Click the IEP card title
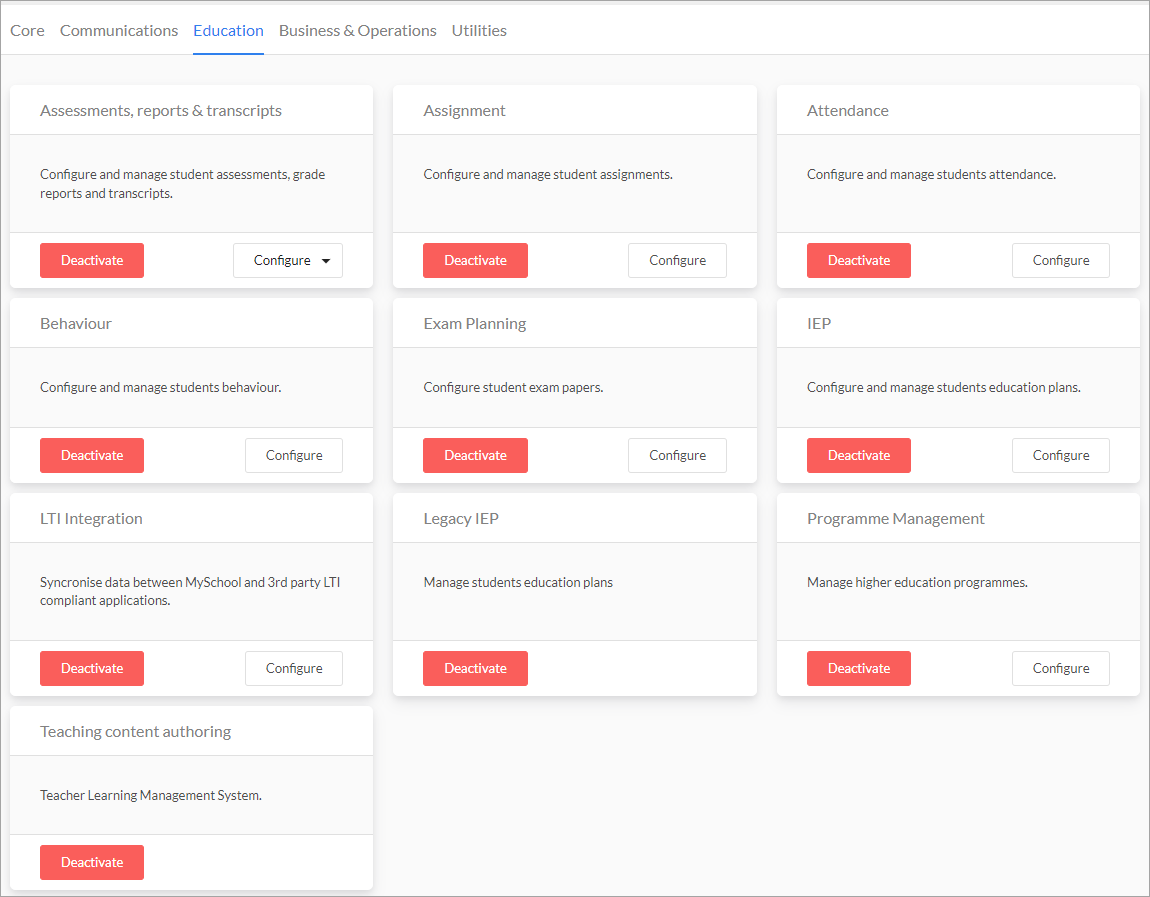Screen dimensions: 1150x897 click(818, 323)
